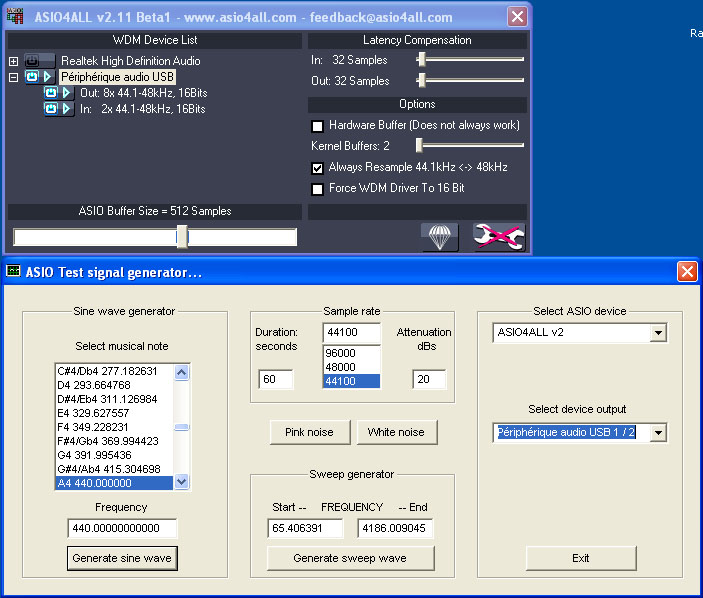703x598 pixels.
Task: Click the Attenuation dBs field showing 20
Action: [x=429, y=379]
